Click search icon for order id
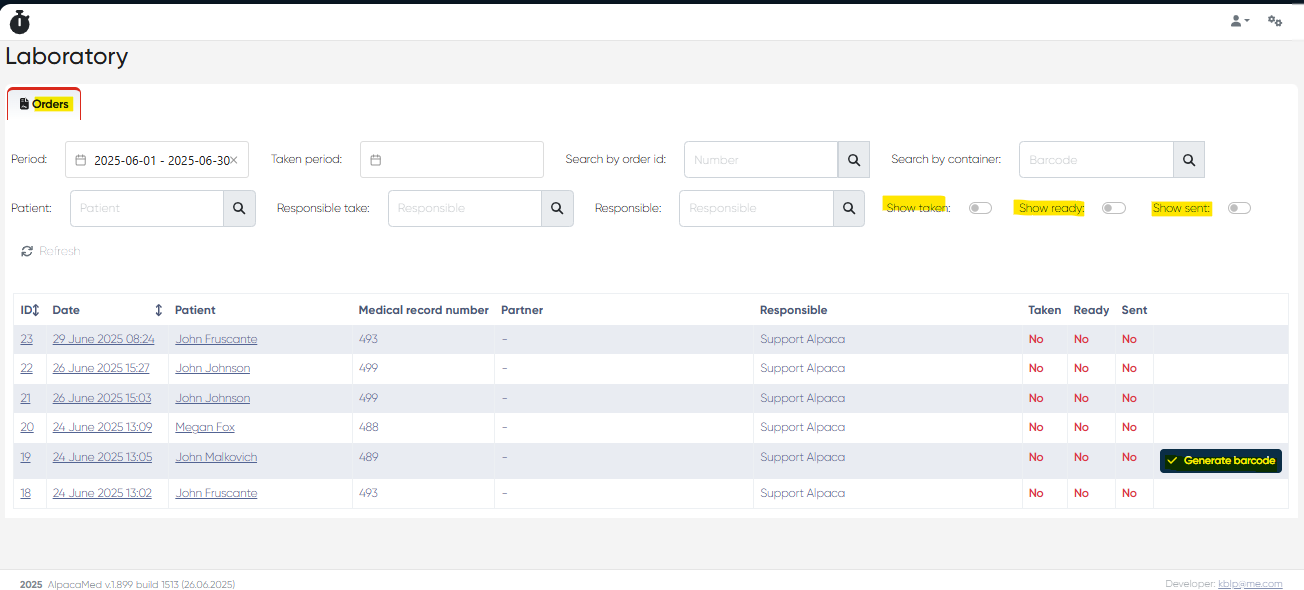 click(x=853, y=160)
